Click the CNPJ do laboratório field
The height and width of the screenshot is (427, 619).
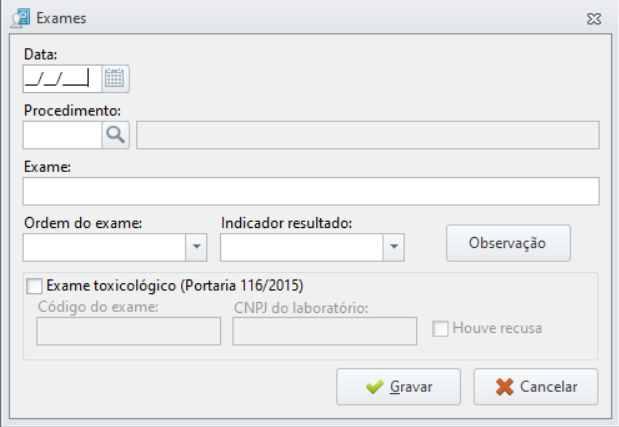325,331
